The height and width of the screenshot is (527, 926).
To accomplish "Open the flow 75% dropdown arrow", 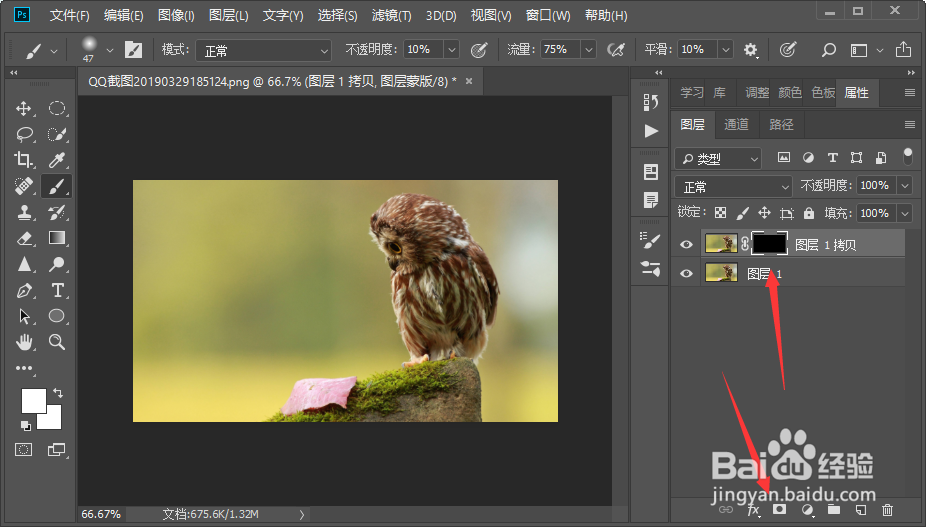I will click(x=588, y=50).
